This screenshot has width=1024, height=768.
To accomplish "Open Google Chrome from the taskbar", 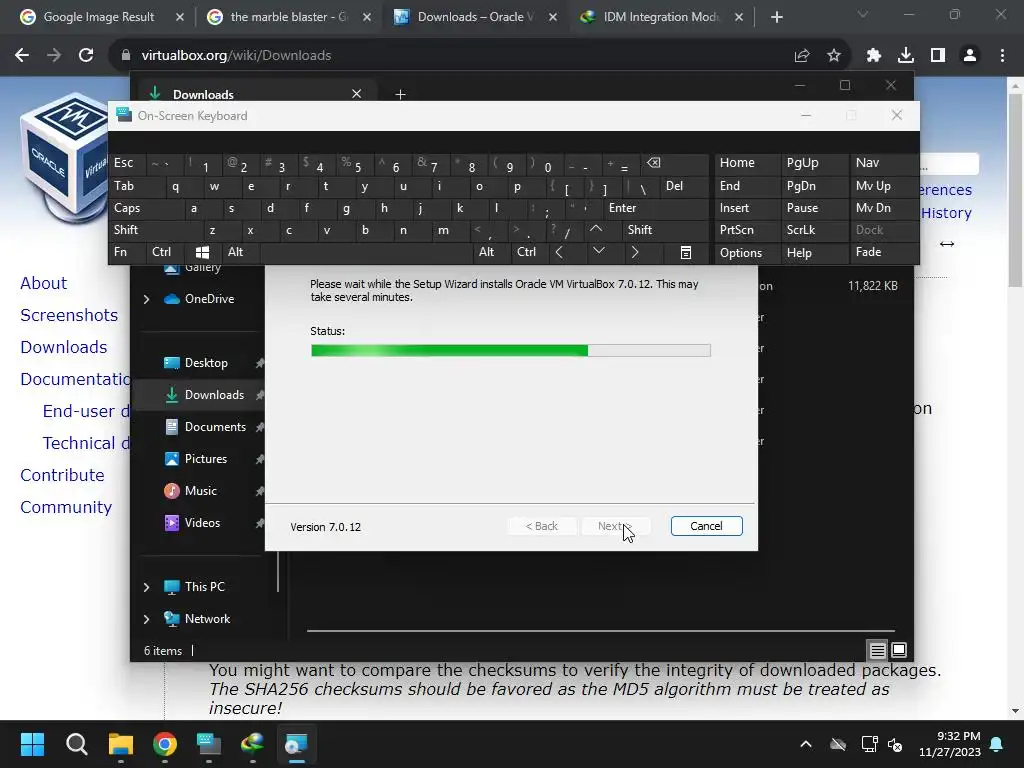I will coord(165,744).
